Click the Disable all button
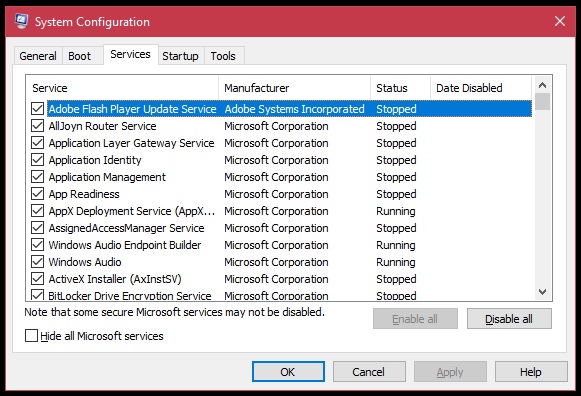Screen dimensions: 581x396 coord(509,319)
